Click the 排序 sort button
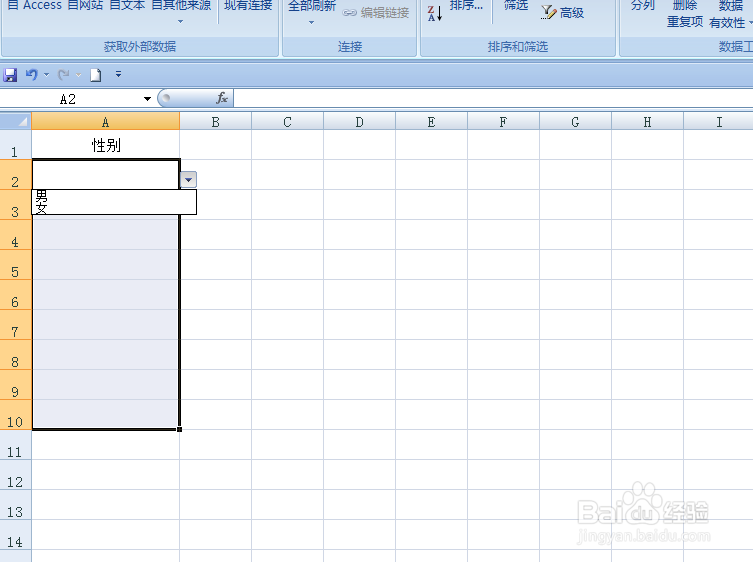The image size is (753, 562). (x=466, y=6)
